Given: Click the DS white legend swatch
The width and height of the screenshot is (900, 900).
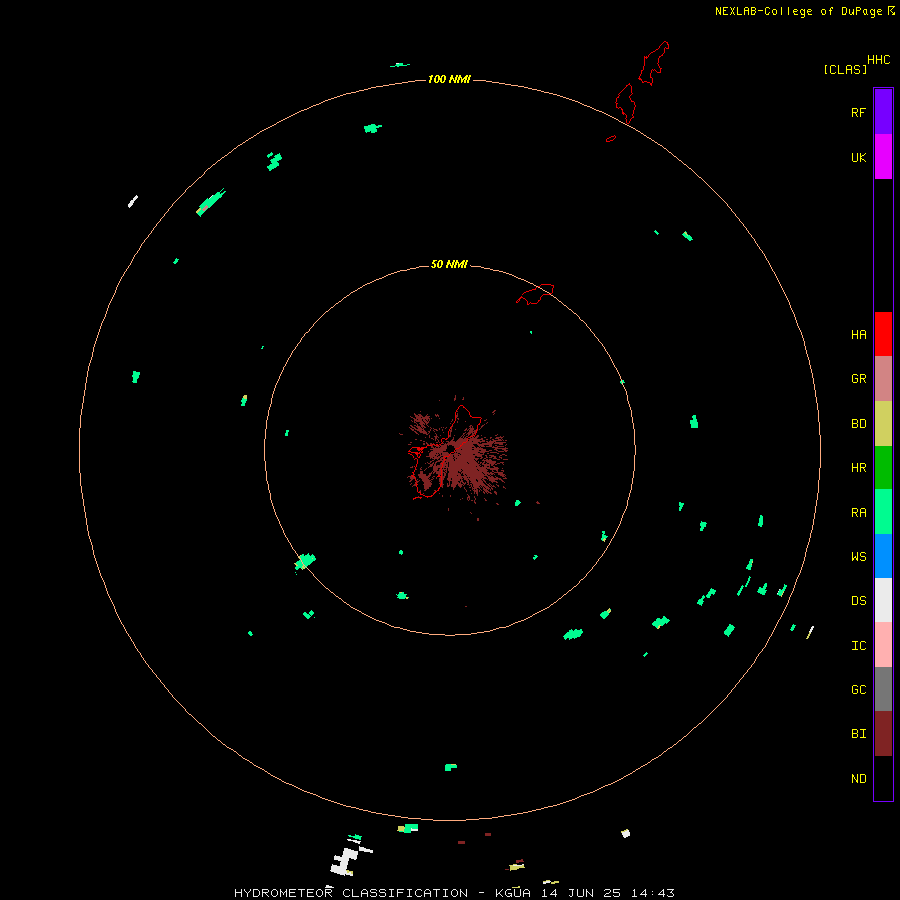Looking at the screenshot, I should [883, 600].
